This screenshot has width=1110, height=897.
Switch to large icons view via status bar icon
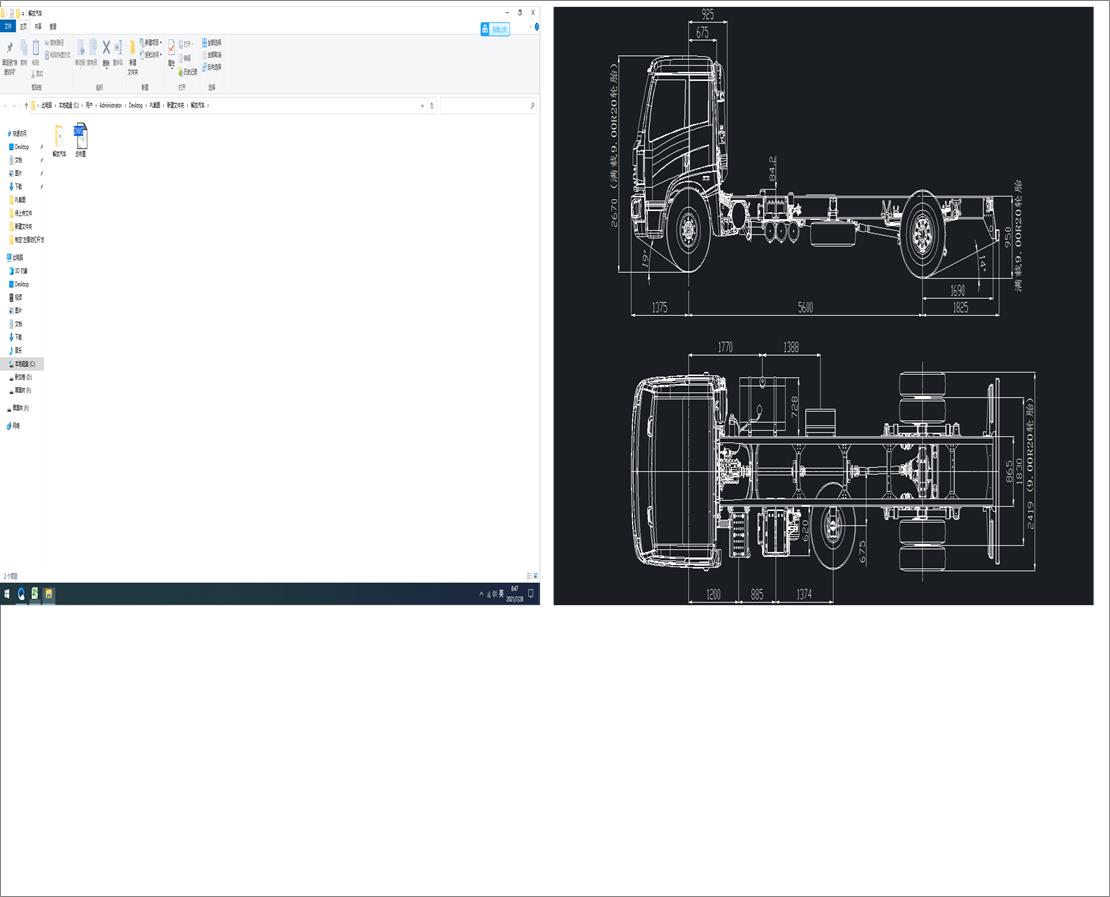click(x=536, y=576)
